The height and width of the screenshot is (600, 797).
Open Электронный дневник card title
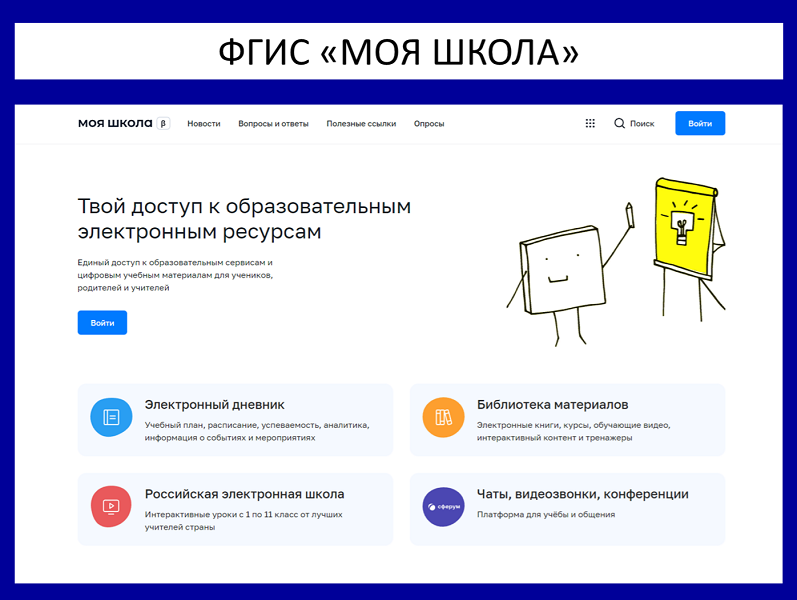[214, 405]
